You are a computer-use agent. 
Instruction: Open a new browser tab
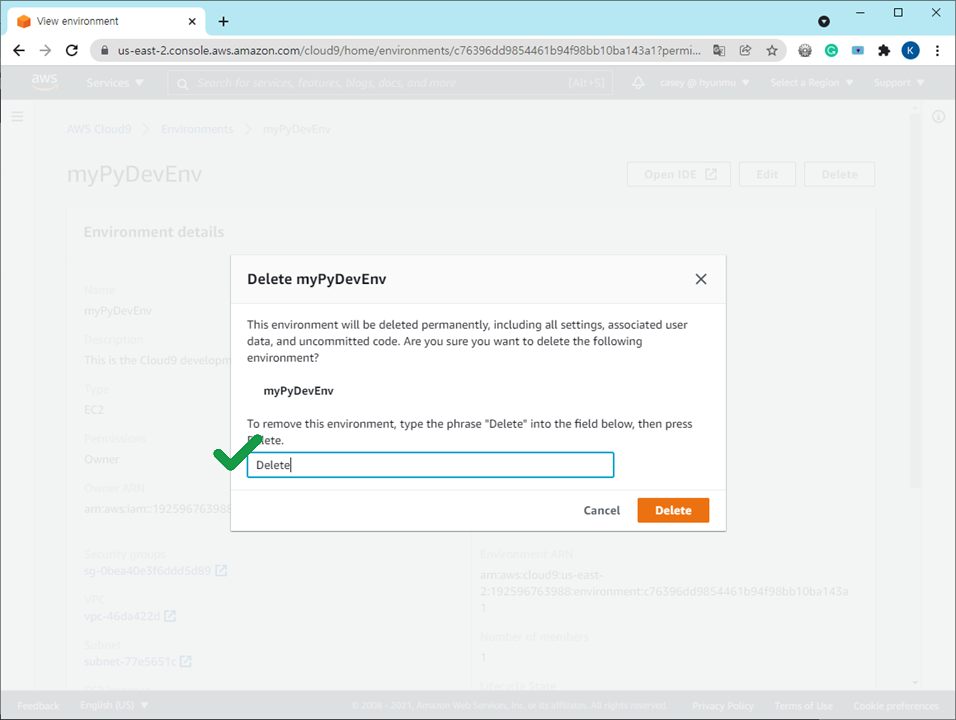[223, 22]
